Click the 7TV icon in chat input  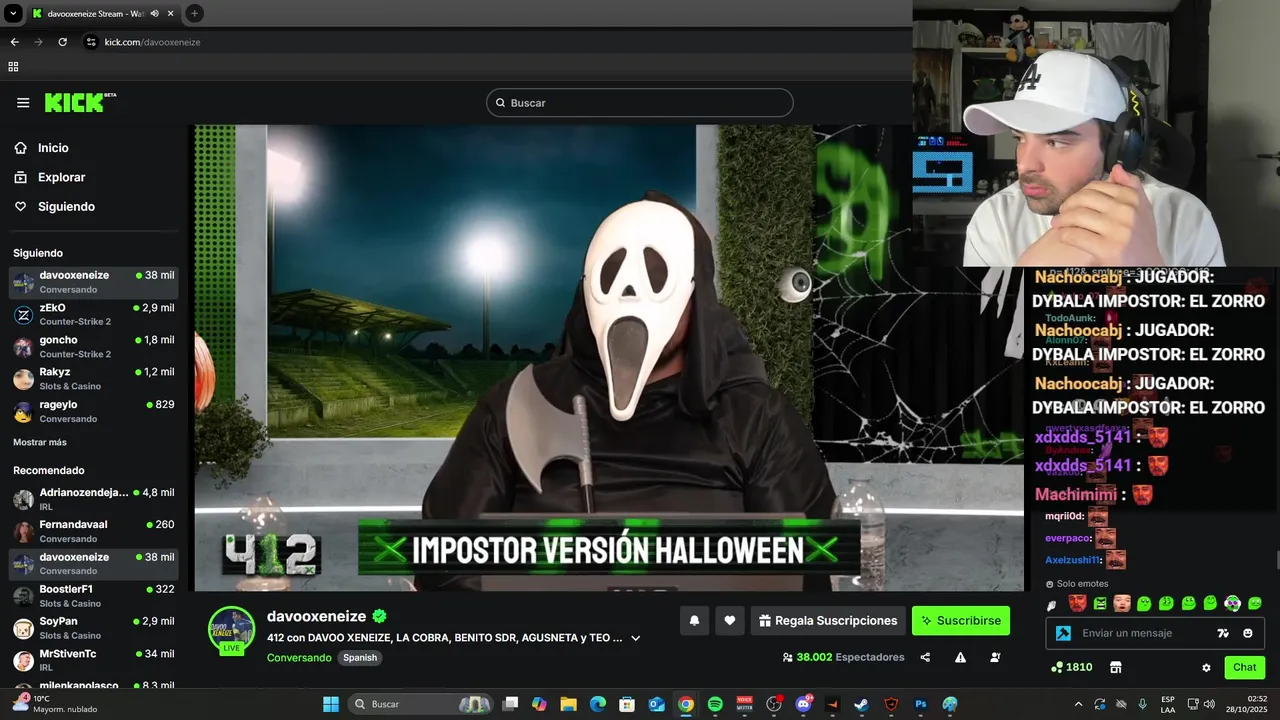[1223, 633]
